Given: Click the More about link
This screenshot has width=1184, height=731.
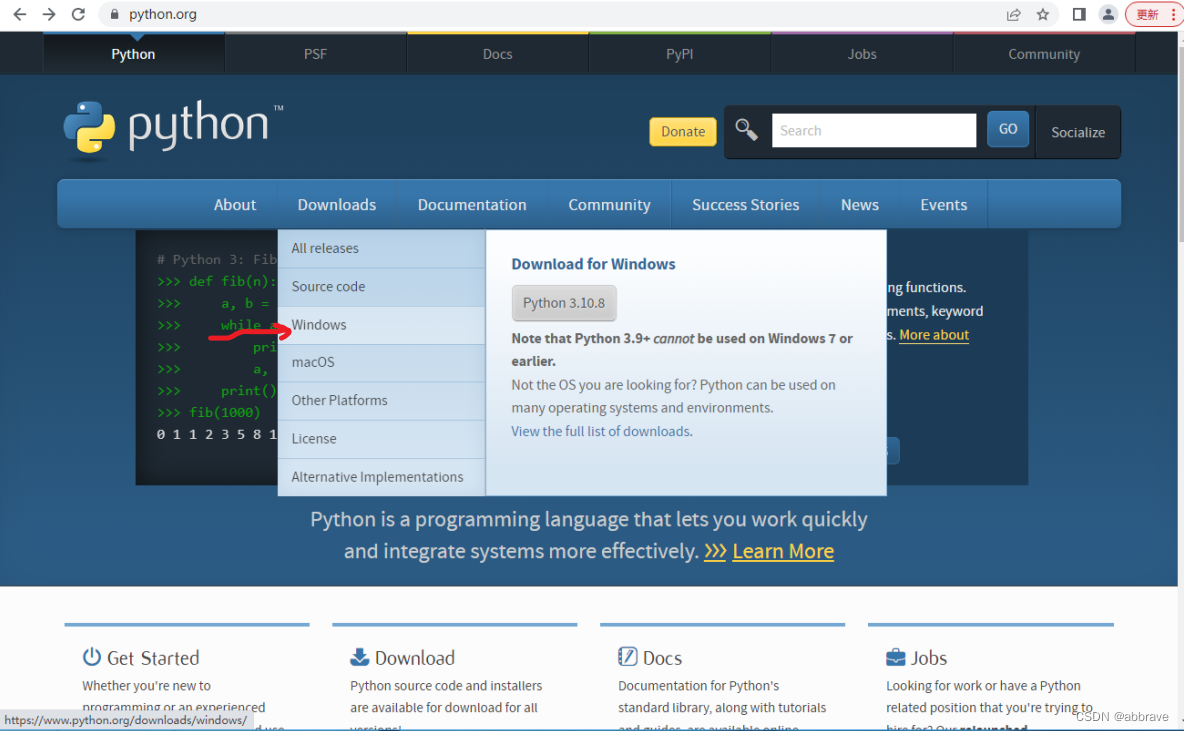Looking at the screenshot, I should (x=934, y=335).
